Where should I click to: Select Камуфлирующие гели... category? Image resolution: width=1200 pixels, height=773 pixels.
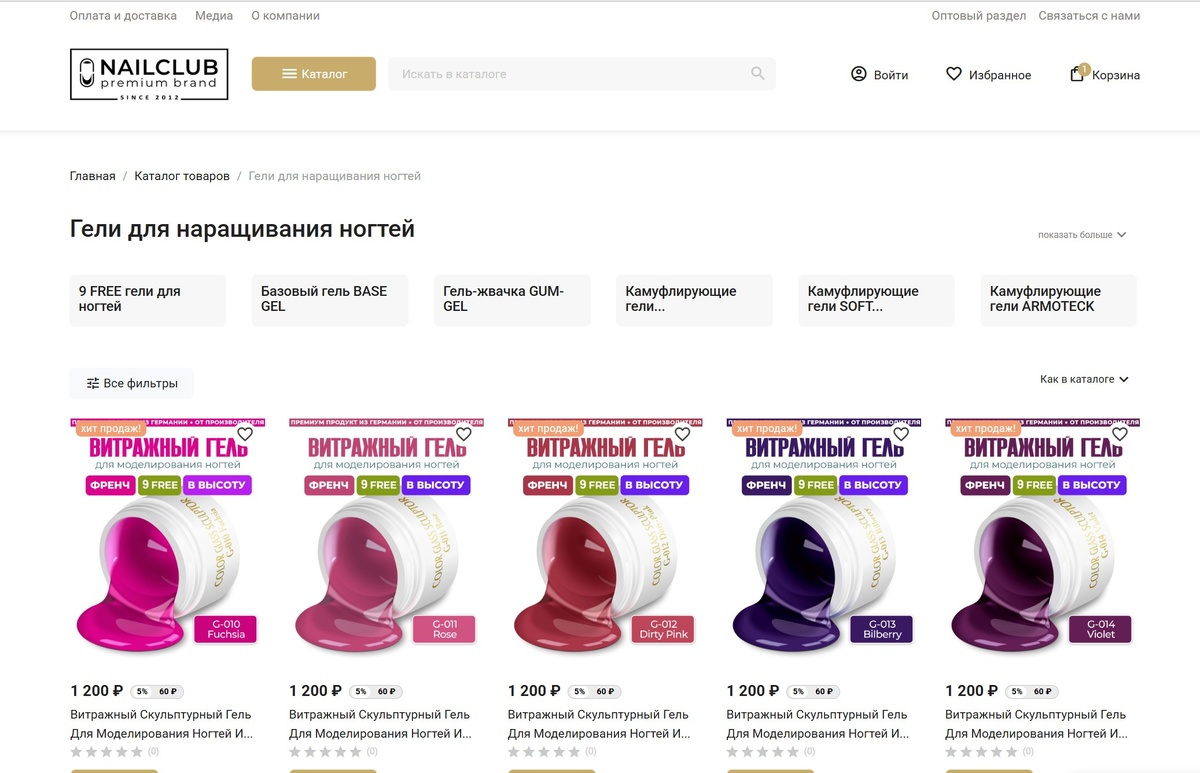(694, 299)
